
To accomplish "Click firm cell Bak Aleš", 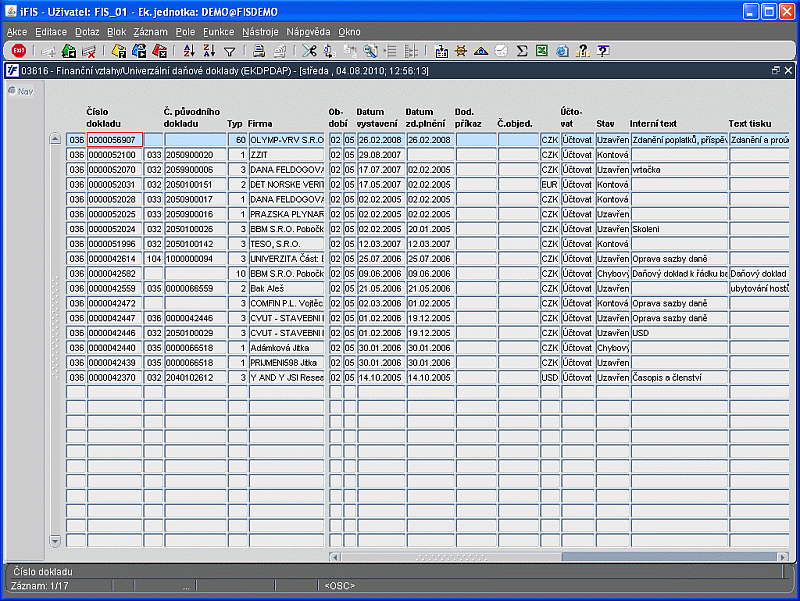I will [287, 288].
